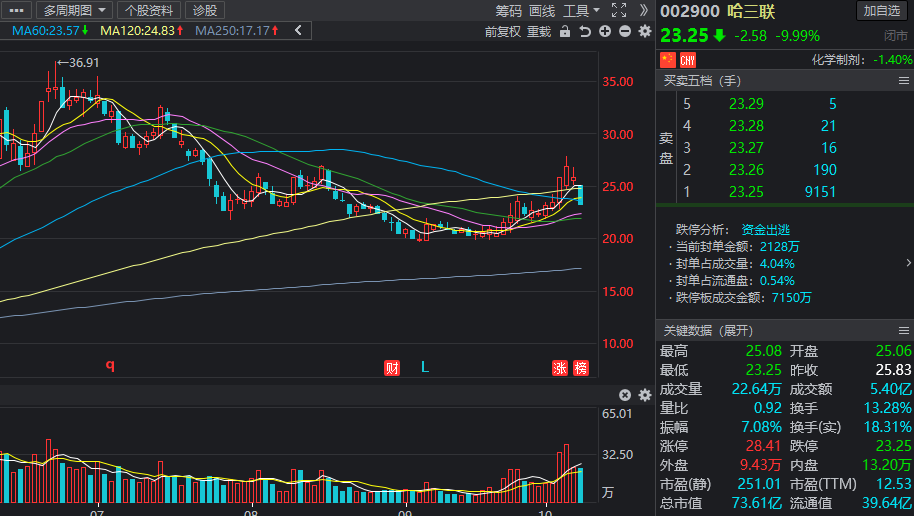
Task: Open the 化学制剂 sector link
Action: (x=838, y=59)
